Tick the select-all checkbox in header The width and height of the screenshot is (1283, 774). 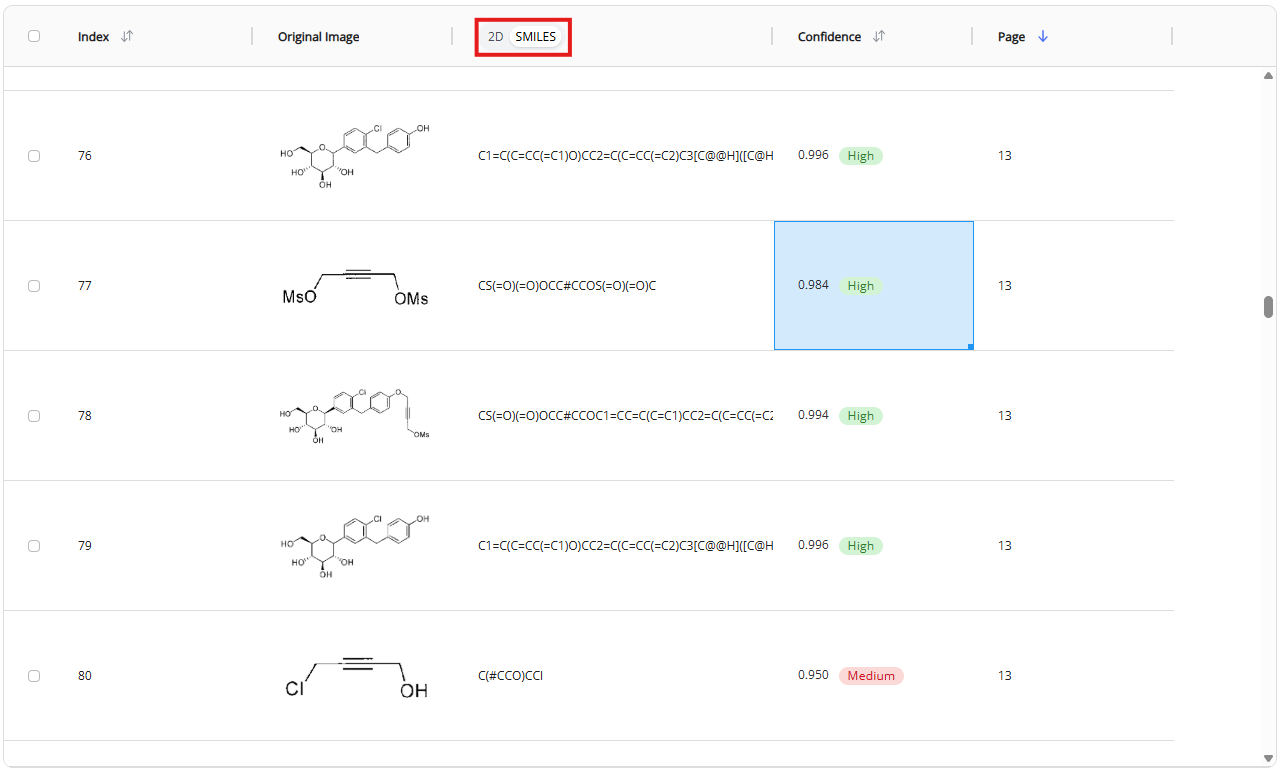point(34,36)
